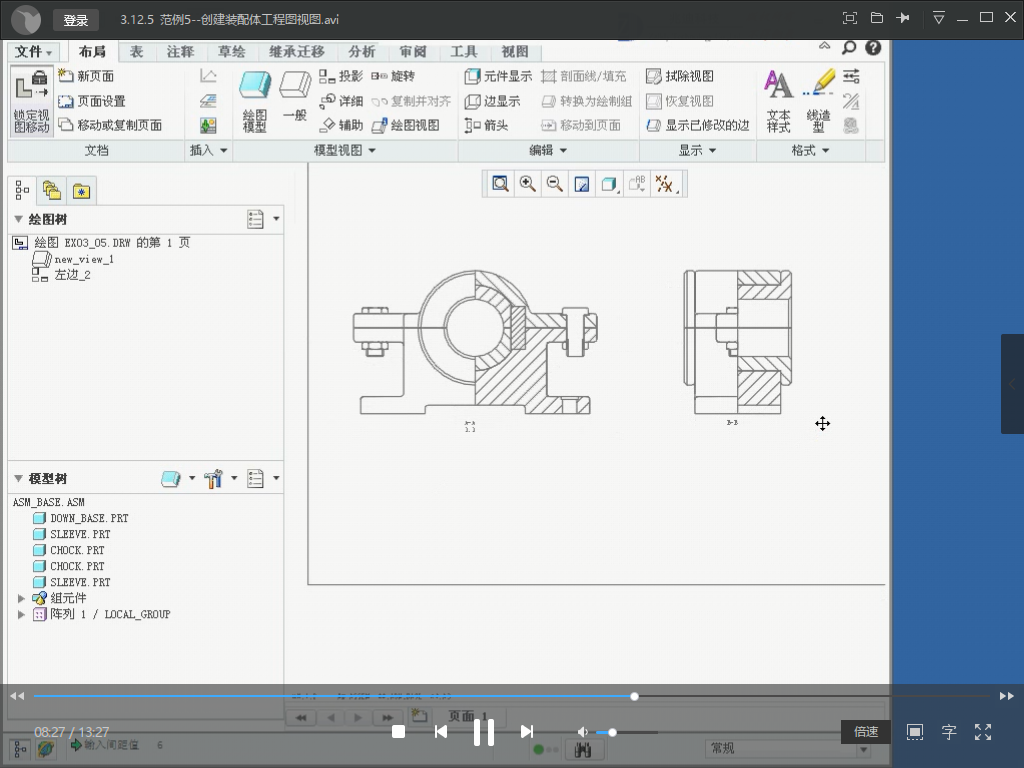Image resolution: width=1024 pixels, height=768 pixels.
Task: Click the 投影 projection view tool
Action: tap(341, 76)
